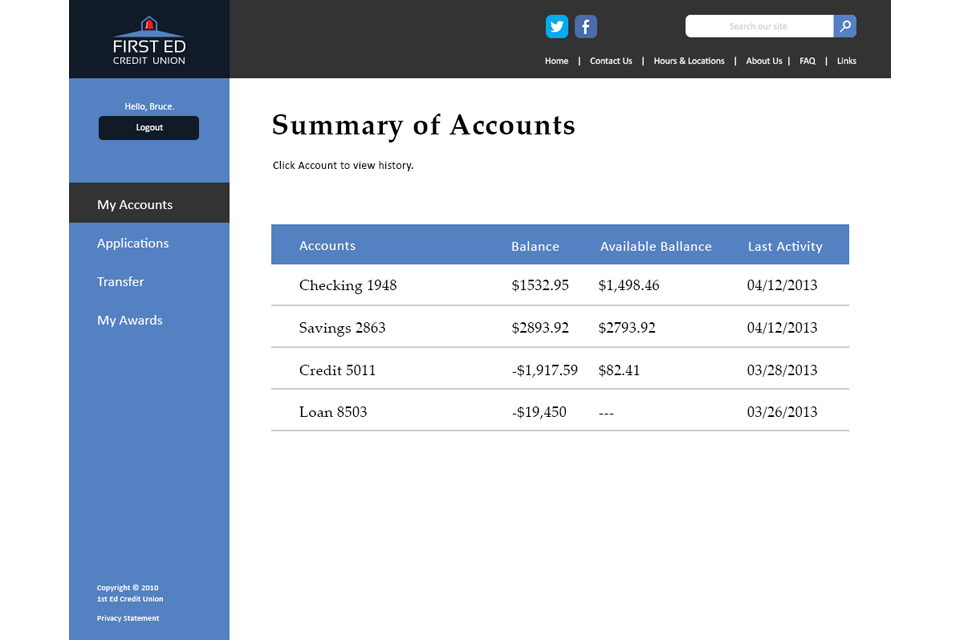Open Applications in sidebar
This screenshot has width=960, height=640.
(133, 243)
